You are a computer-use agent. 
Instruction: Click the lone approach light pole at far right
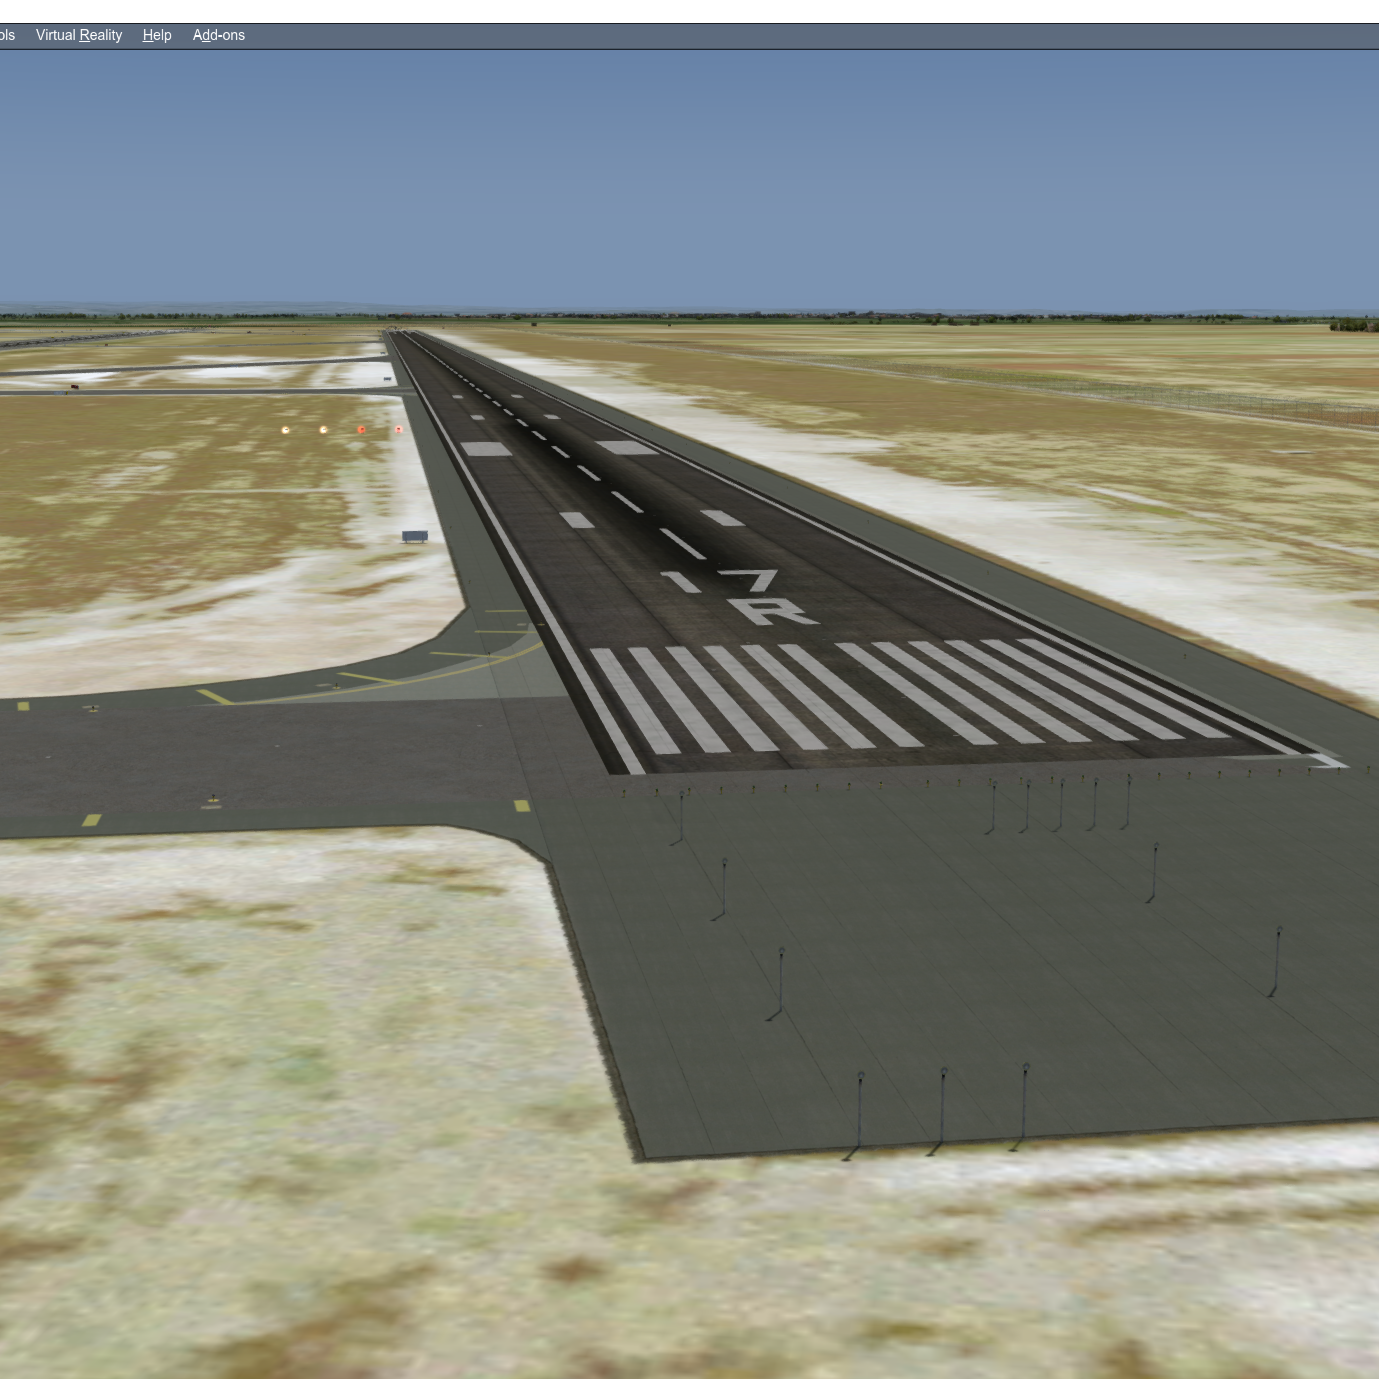pyautogui.click(x=1277, y=960)
